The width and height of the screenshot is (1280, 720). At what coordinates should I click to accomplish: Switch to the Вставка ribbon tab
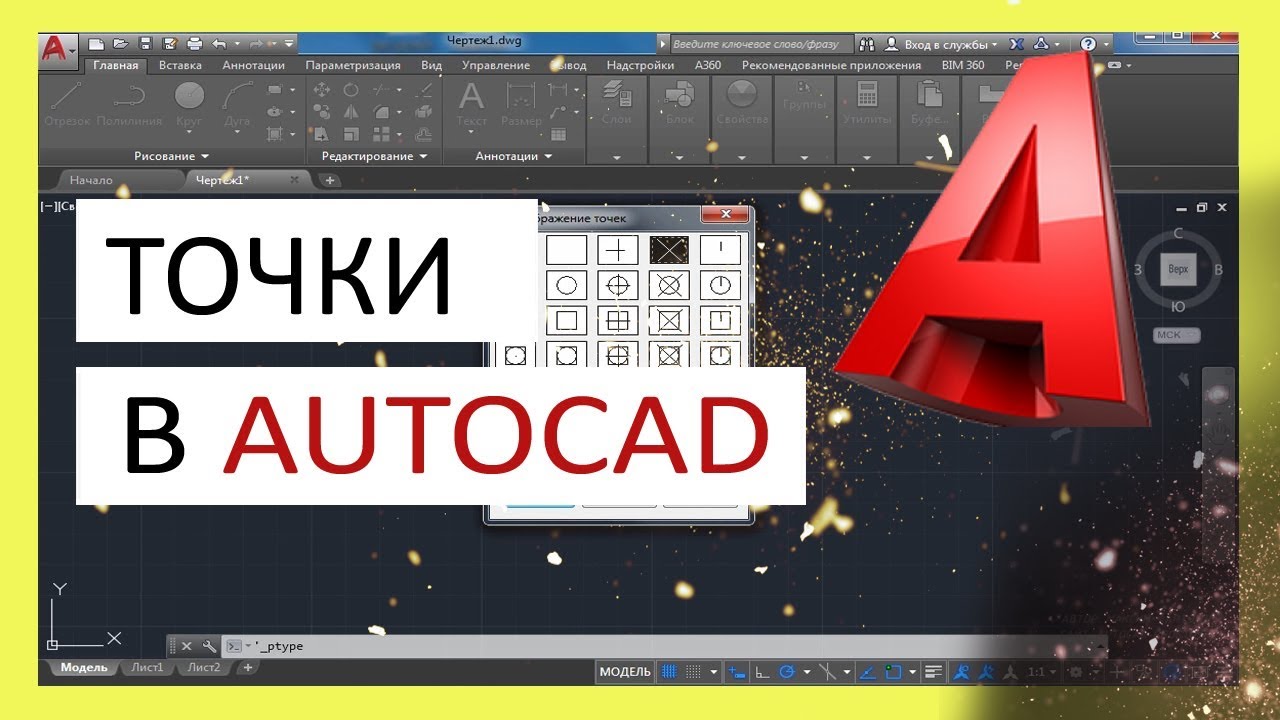click(180, 65)
